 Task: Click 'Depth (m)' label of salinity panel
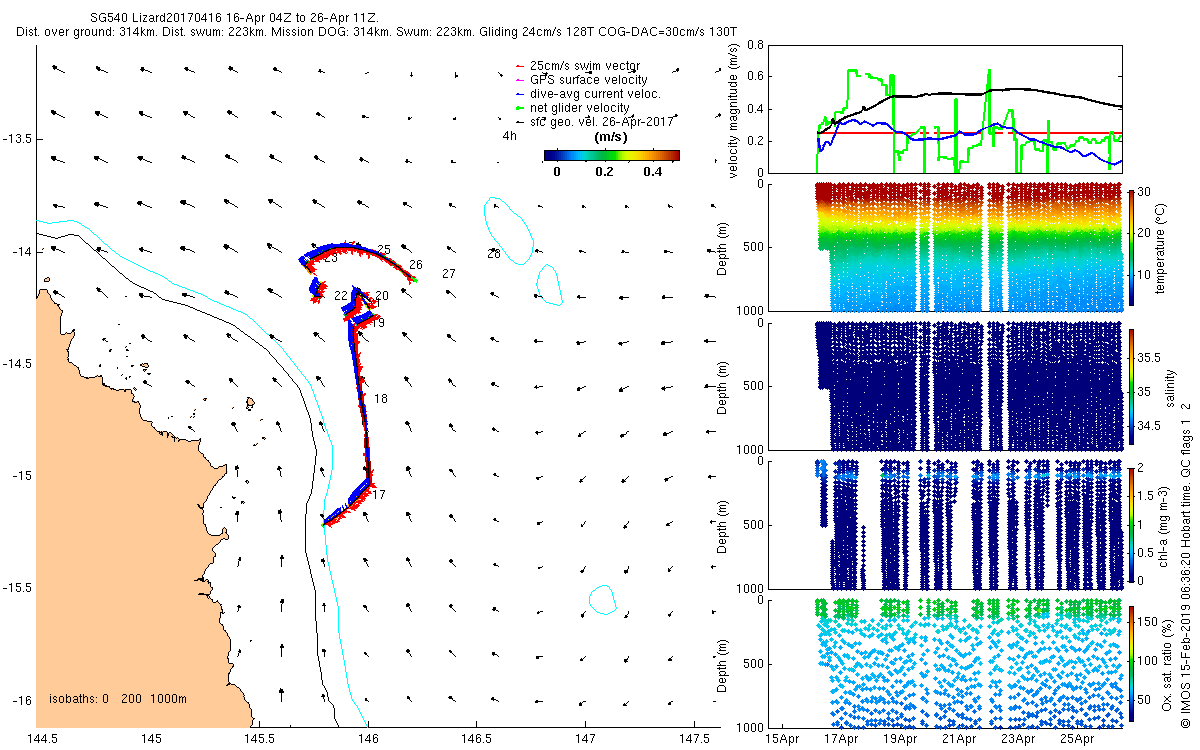pyautogui.click(x=724, y=387)
